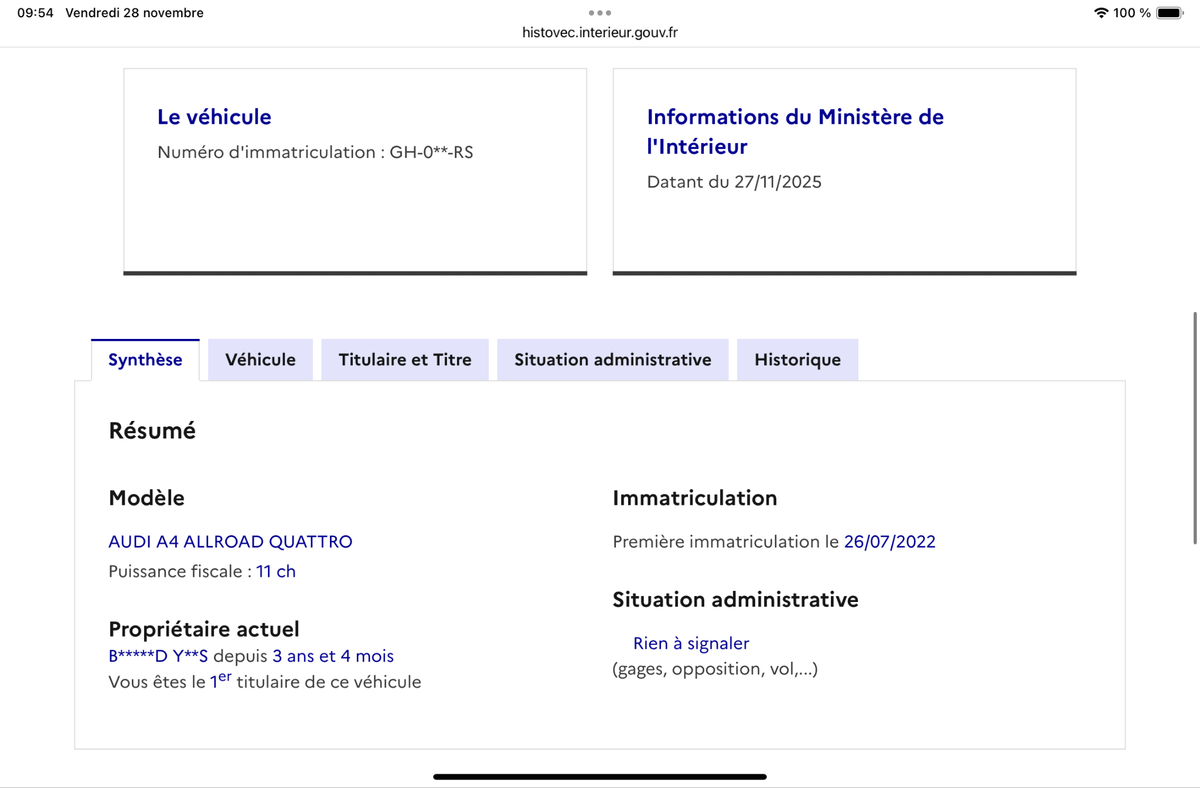Tap the 100 % battery percentage

pyautogui.click(x=1132, y=13)
